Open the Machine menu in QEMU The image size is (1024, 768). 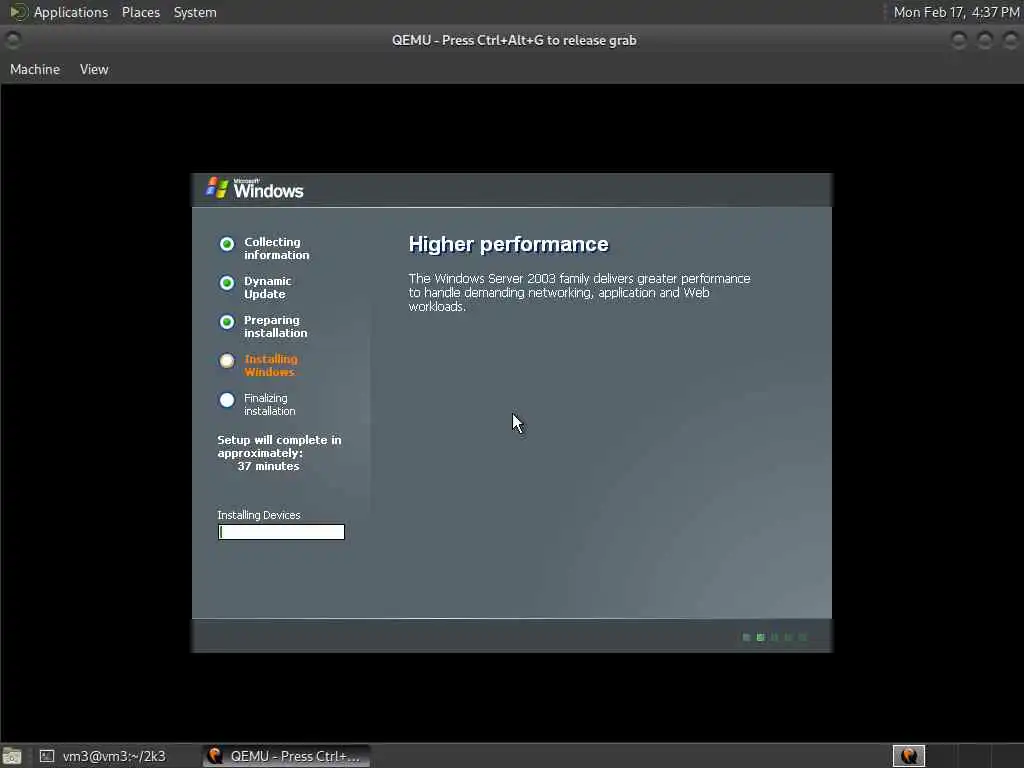(35, 69)
